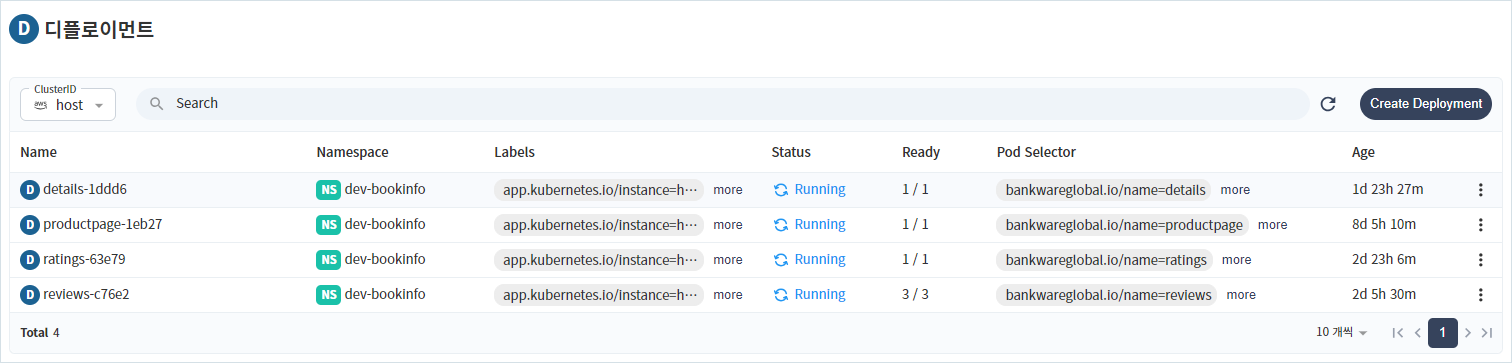Click the search magnifier icon
Viewport: 1512px width, 363px height.
click(x=157, y=103)
